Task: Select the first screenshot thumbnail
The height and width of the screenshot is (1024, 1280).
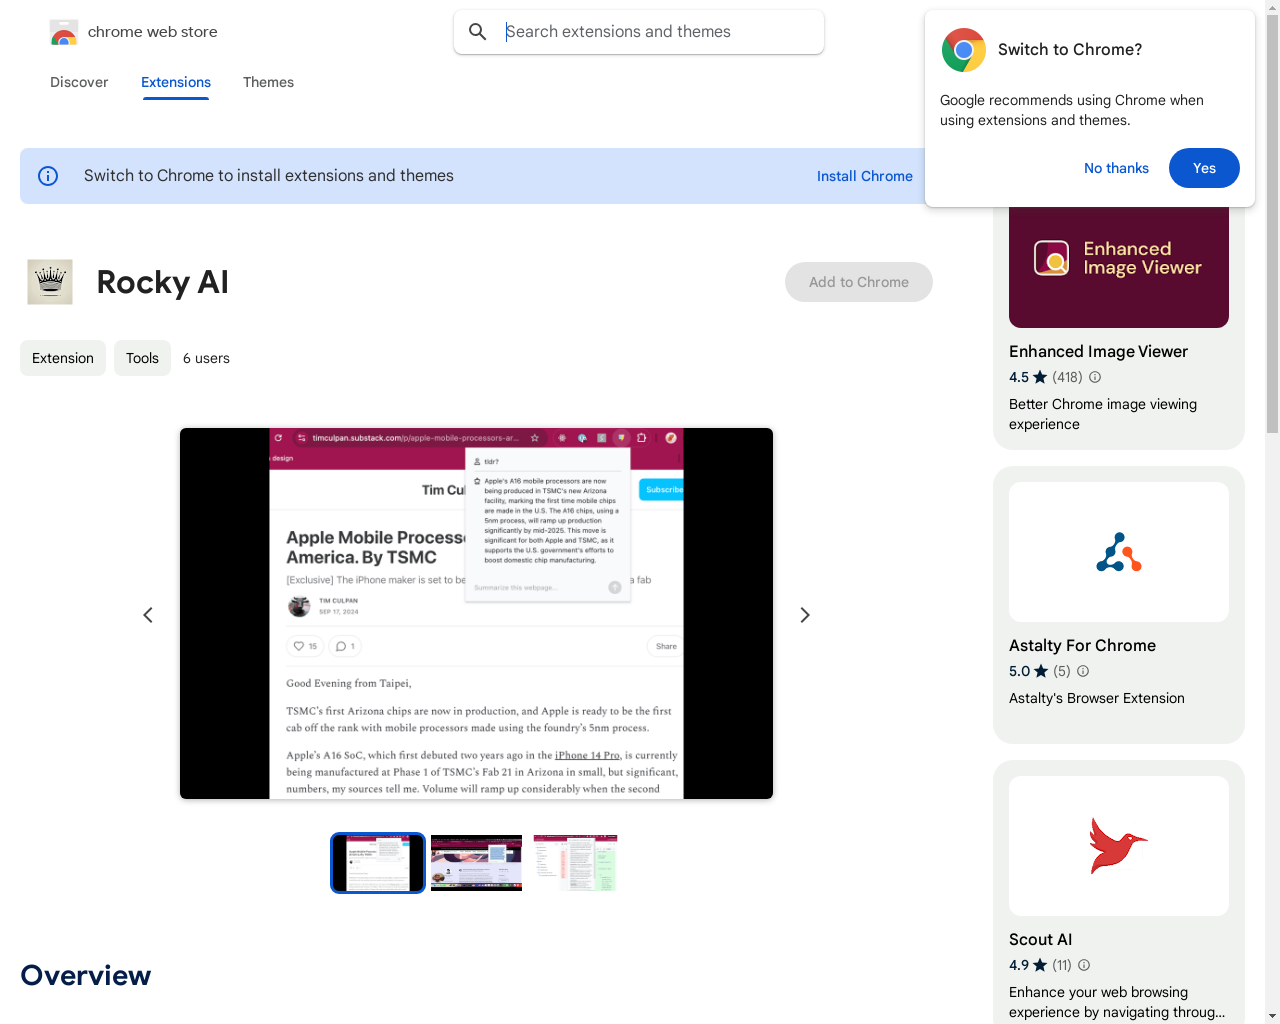Action: tap(378, 863)
